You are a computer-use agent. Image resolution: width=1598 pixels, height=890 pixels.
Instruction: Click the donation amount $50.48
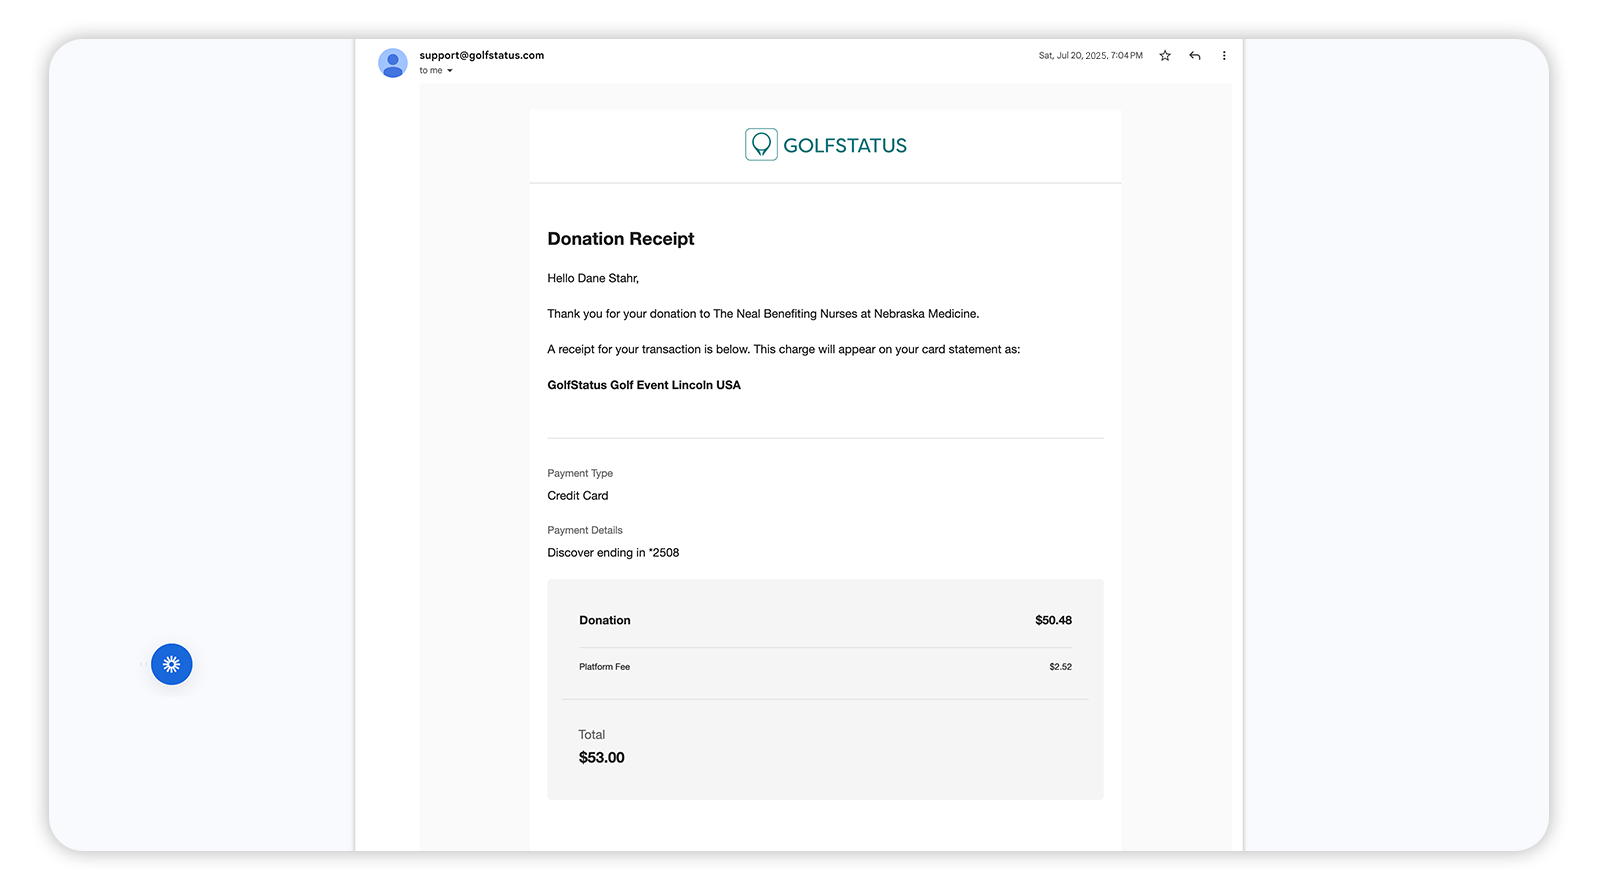tap(1054, 620)
